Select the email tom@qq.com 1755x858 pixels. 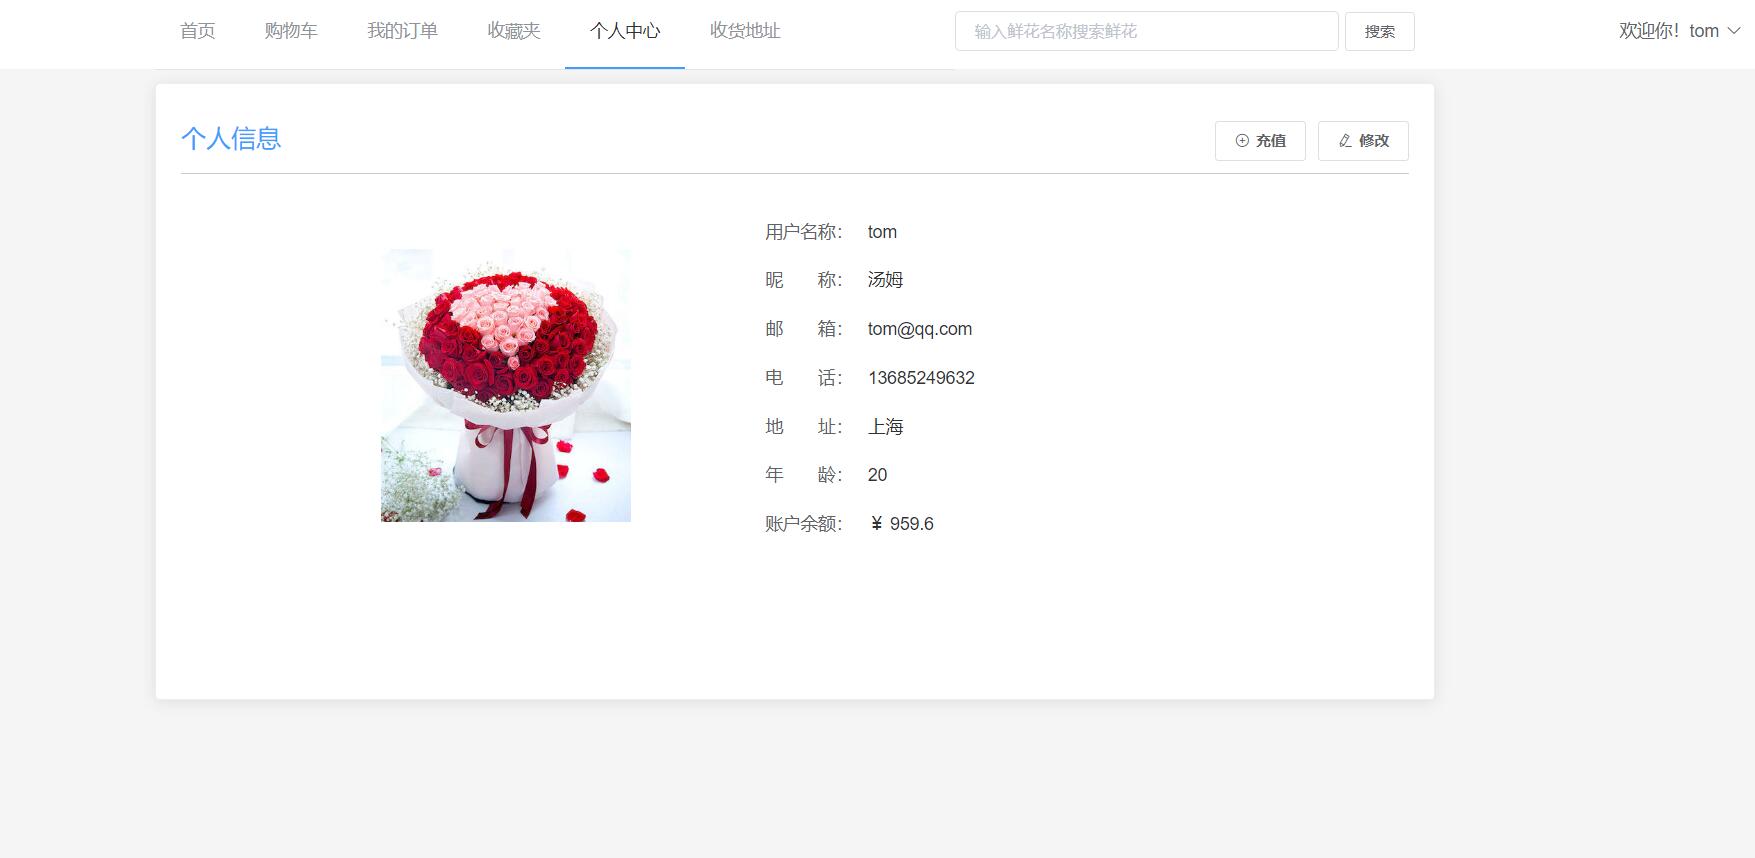point(920,329)
